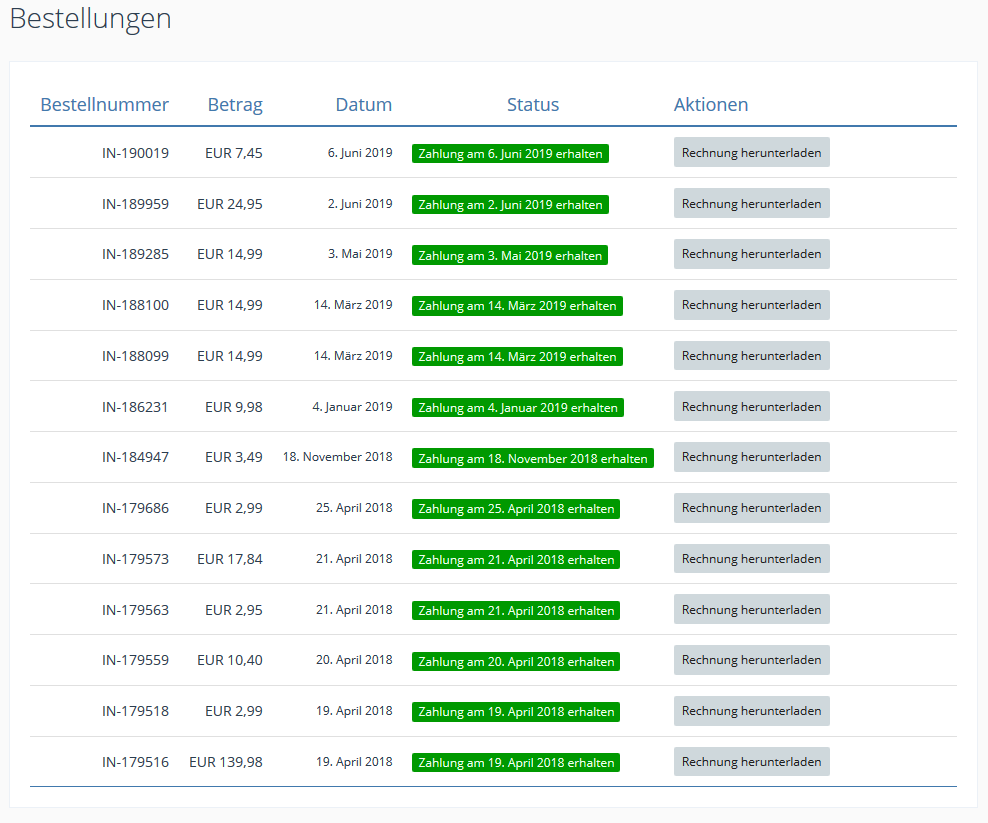Click Rechnung herunterladen for IN-189285

pyautogui.click(x=751, y=254)
